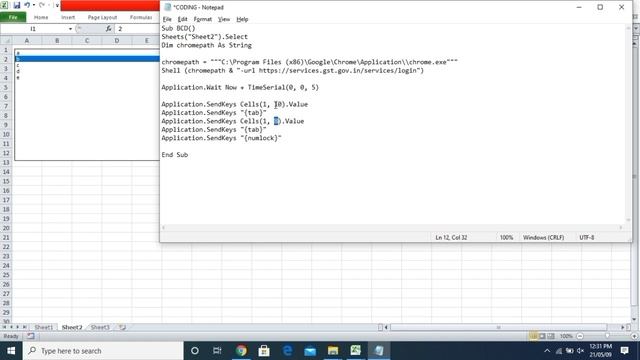Open Cortana circle icon
The height and width of the screenshot is (360, 640).
coord(195,351)
